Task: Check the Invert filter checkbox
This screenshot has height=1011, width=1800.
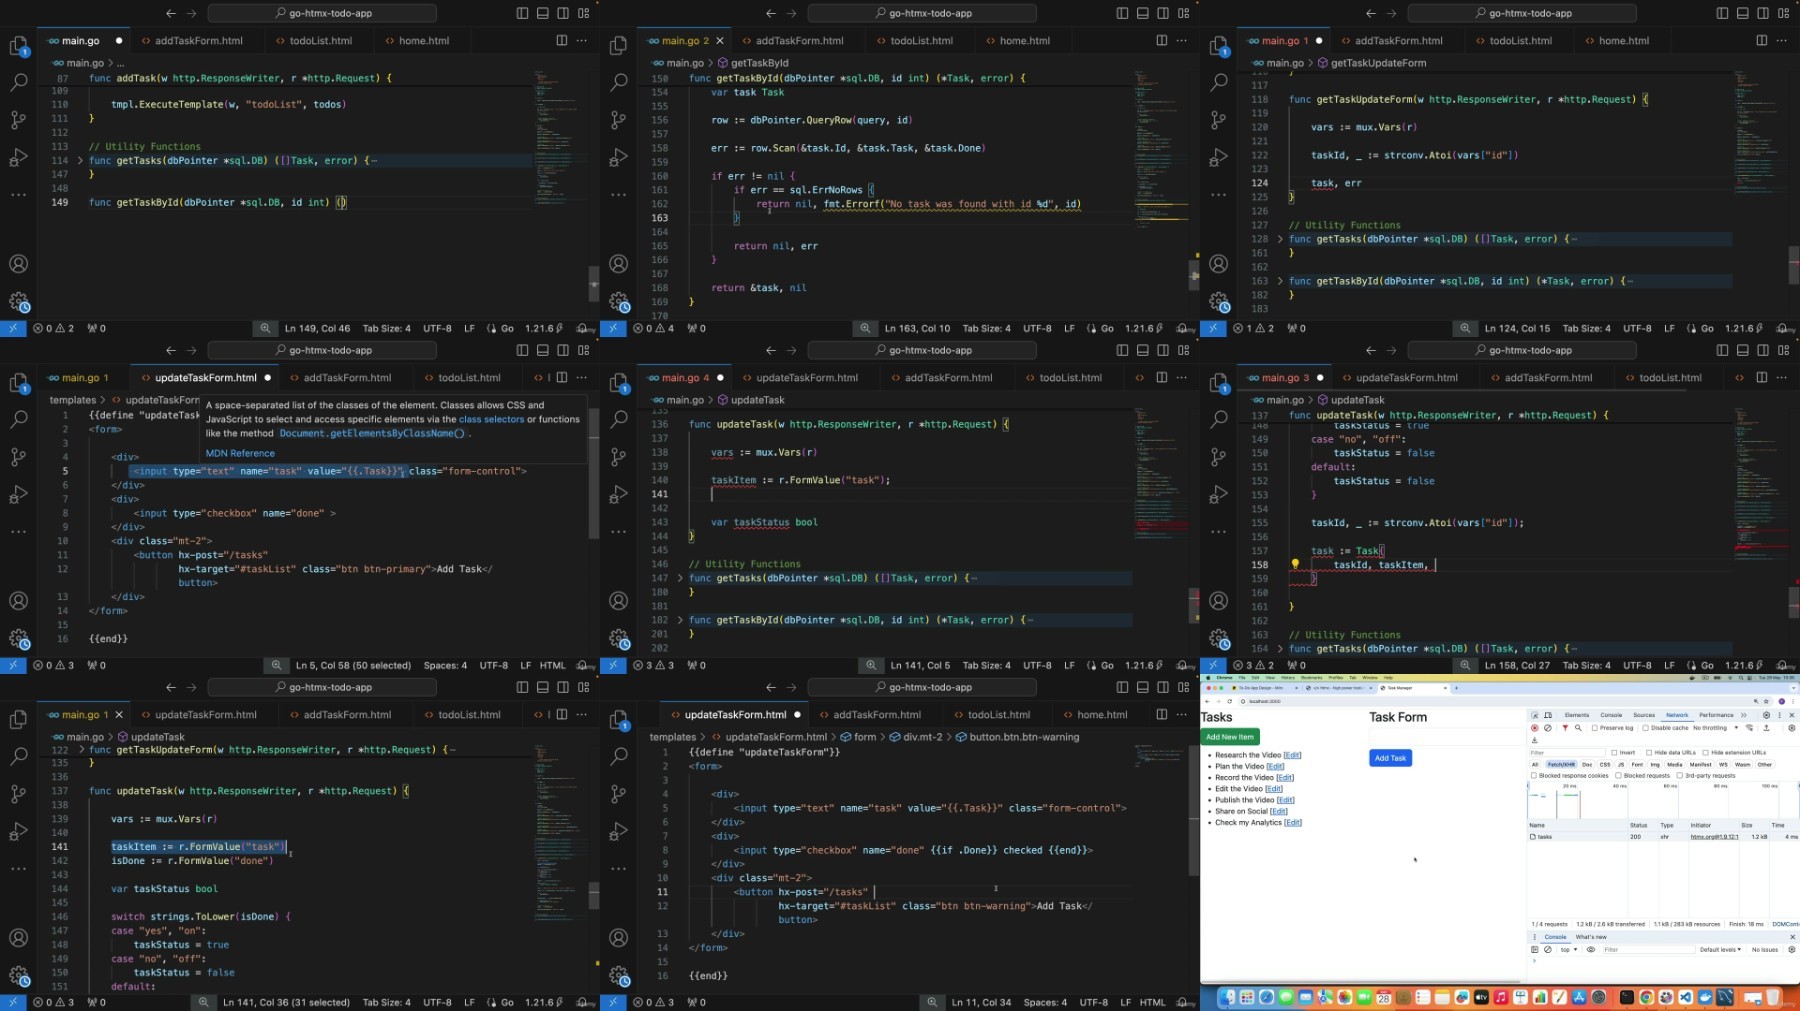Action: [1614, 752]
